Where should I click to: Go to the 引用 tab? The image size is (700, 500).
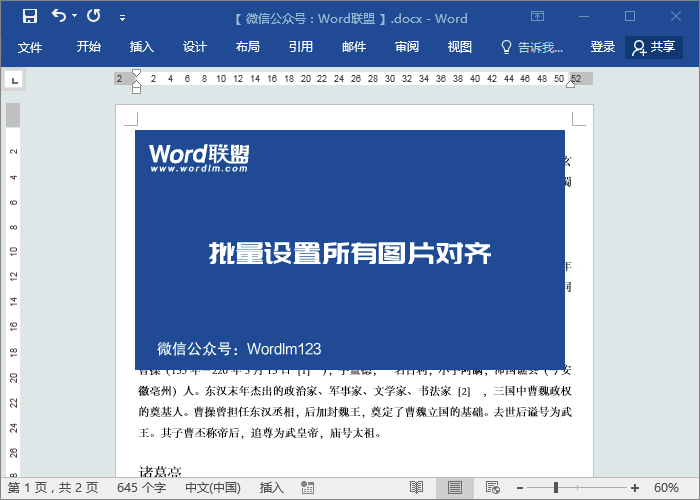coord(300,46)
